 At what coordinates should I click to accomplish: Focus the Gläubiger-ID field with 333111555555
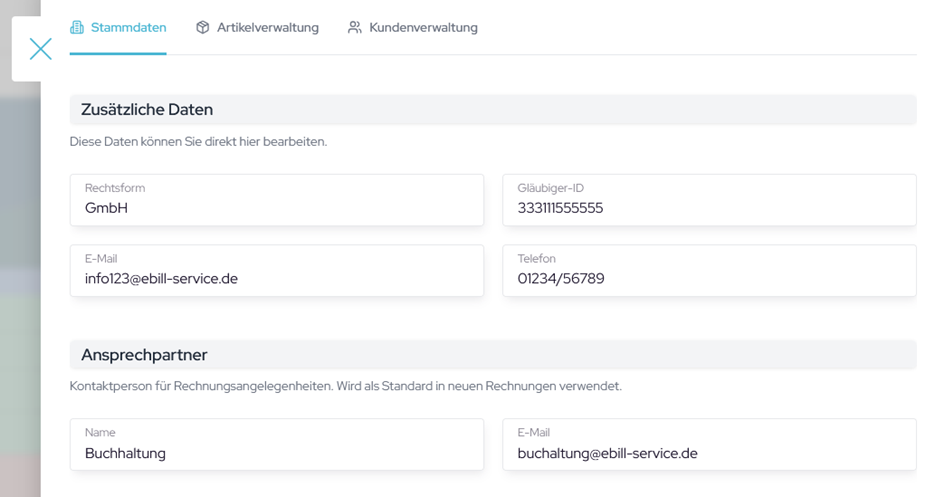coord(709,208)
